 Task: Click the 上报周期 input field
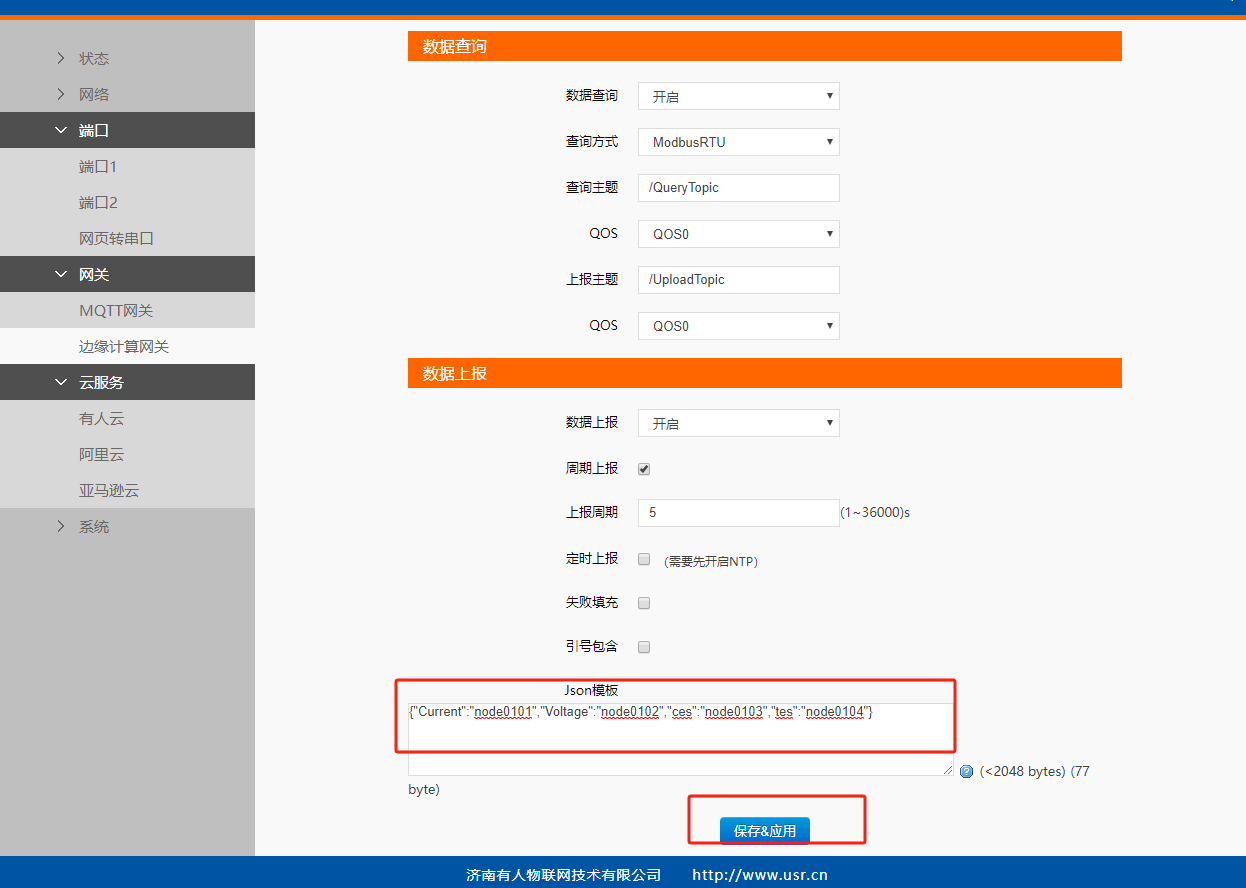coord(738,512)
